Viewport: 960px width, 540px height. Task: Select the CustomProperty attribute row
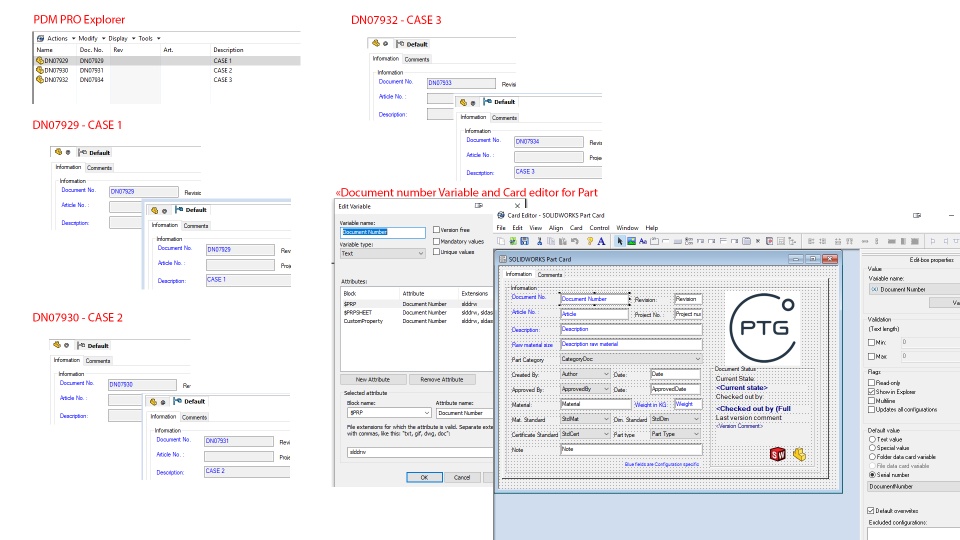coord(416,321)
